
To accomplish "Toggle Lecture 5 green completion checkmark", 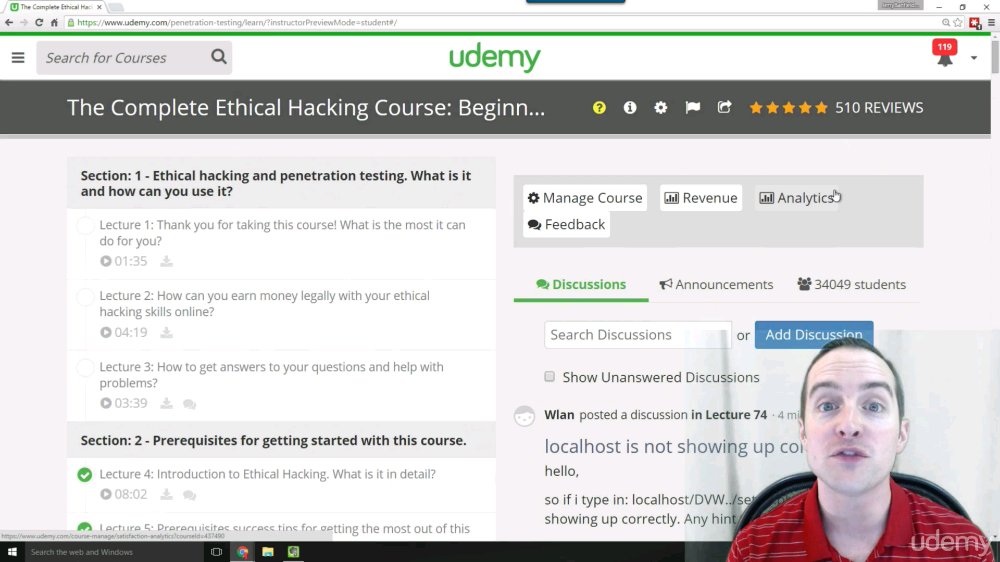I will coord(85,528).
